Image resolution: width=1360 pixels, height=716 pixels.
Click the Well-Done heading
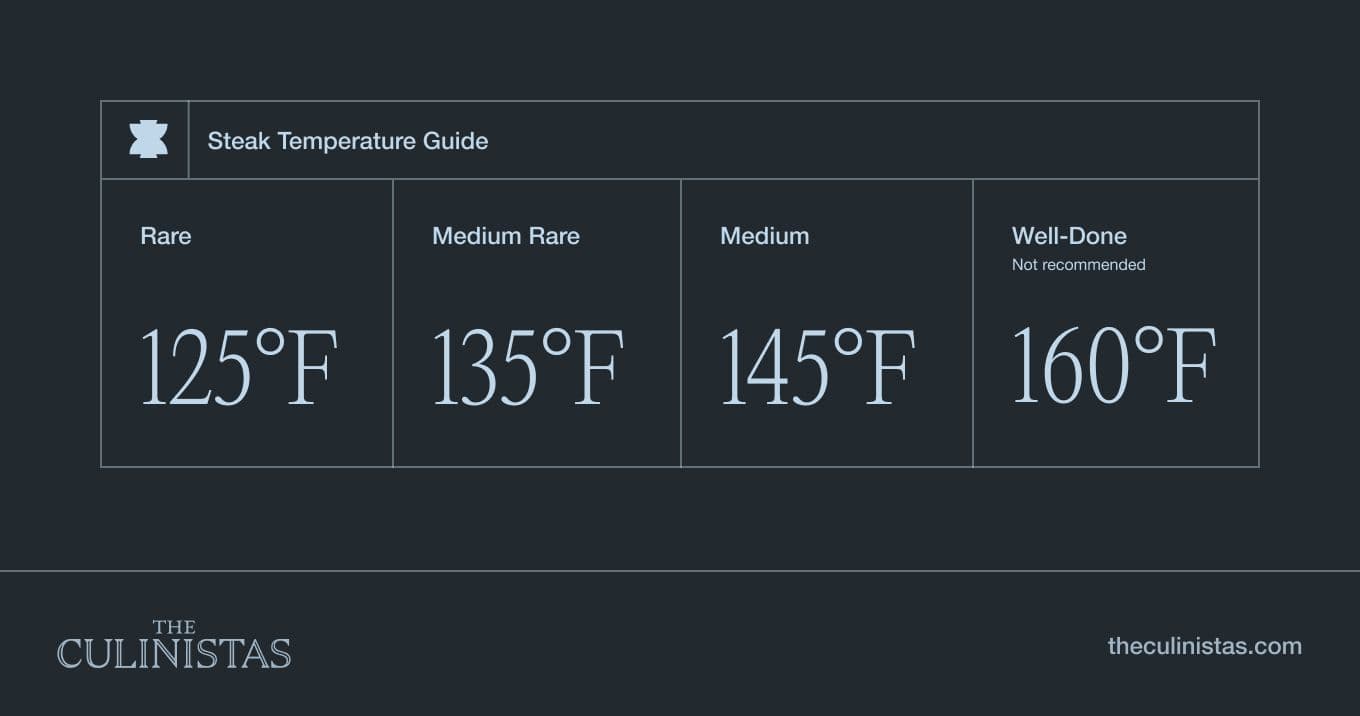tap(1069, 236)
